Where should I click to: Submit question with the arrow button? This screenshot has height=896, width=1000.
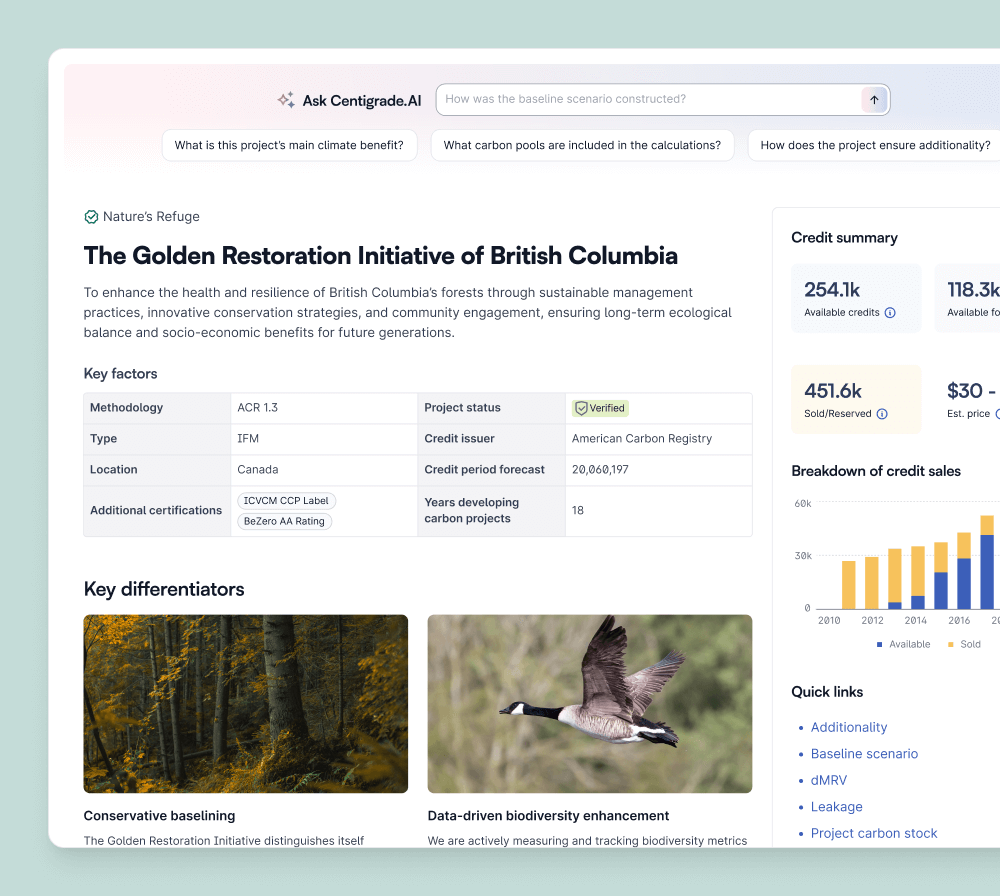(874, 100)
